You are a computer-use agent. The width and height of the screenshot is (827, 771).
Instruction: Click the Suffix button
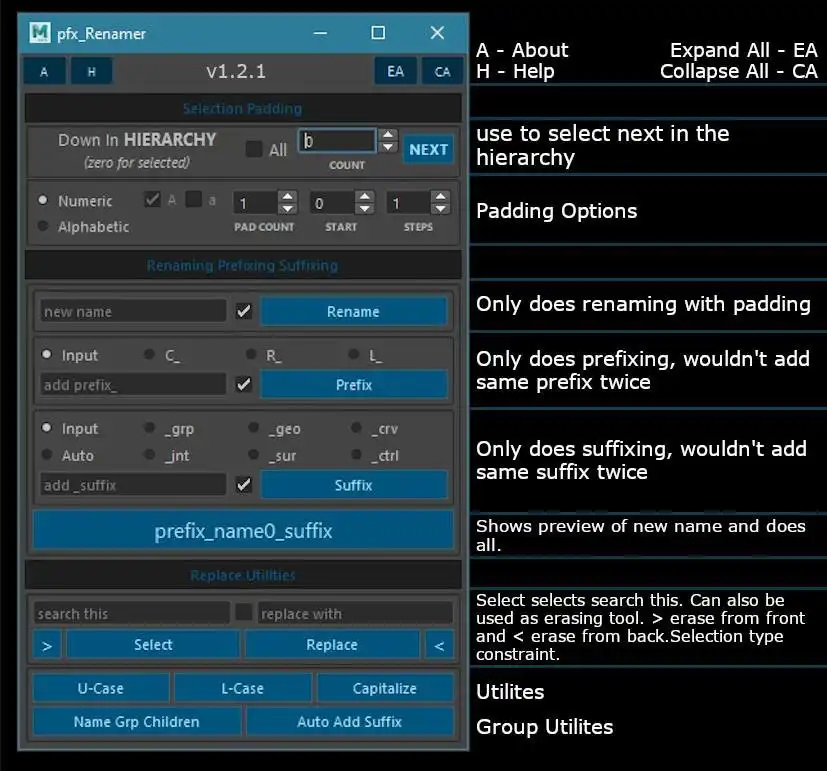[x=353, y=485]
